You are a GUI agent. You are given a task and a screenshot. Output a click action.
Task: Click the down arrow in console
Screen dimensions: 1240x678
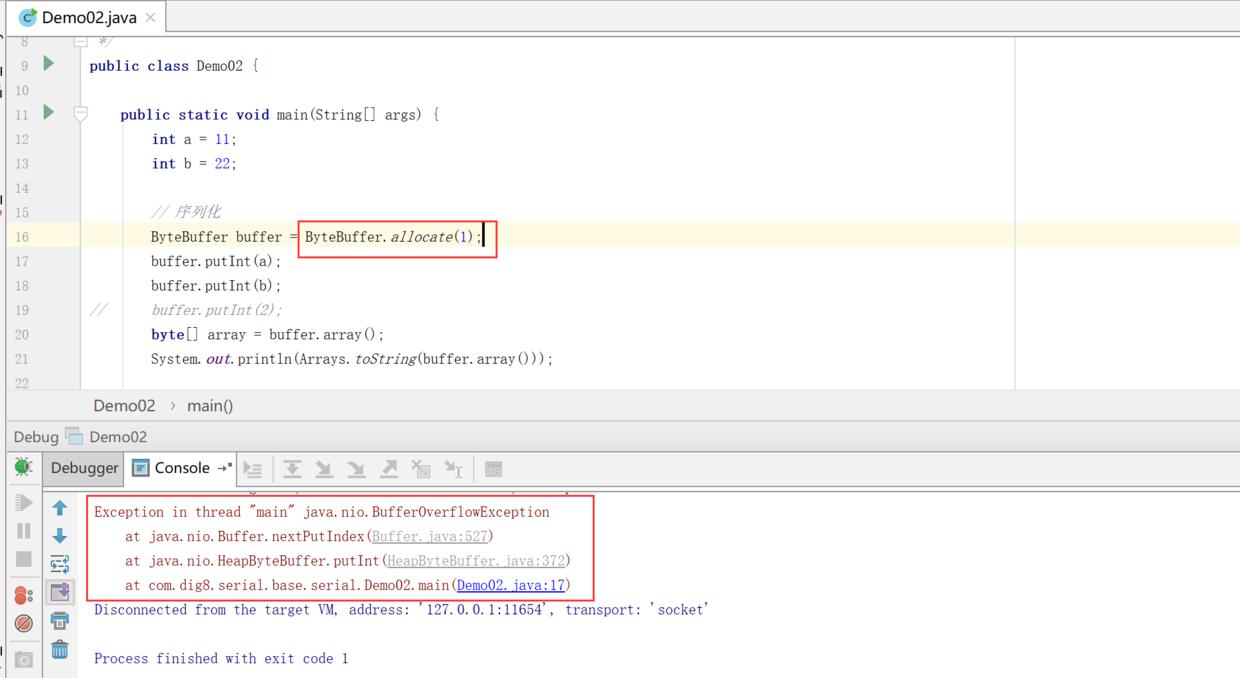tap(60, 536)
